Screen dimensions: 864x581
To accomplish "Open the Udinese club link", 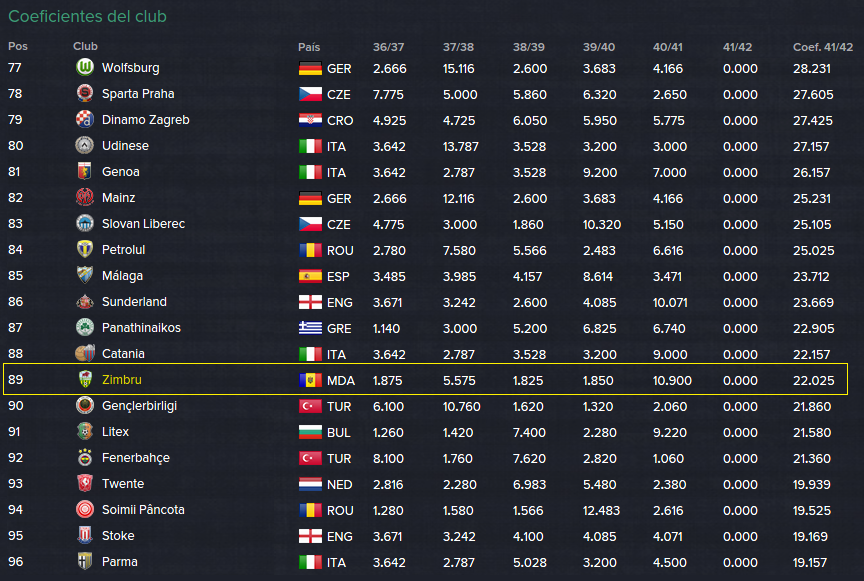I will tap(125, 146).
